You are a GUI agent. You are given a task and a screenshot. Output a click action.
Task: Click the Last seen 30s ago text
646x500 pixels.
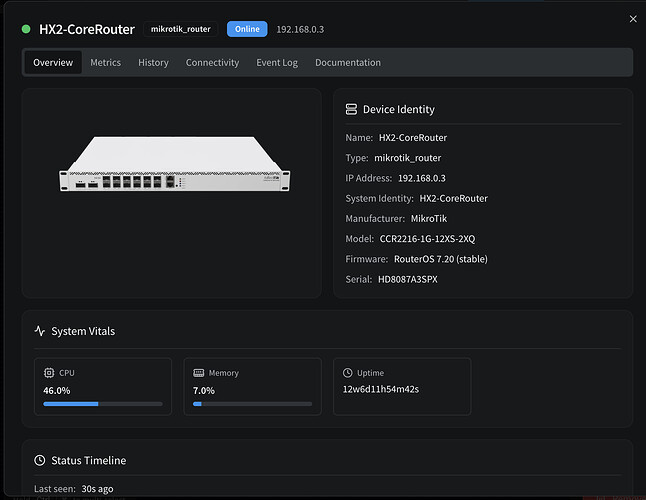pos(74,488)
